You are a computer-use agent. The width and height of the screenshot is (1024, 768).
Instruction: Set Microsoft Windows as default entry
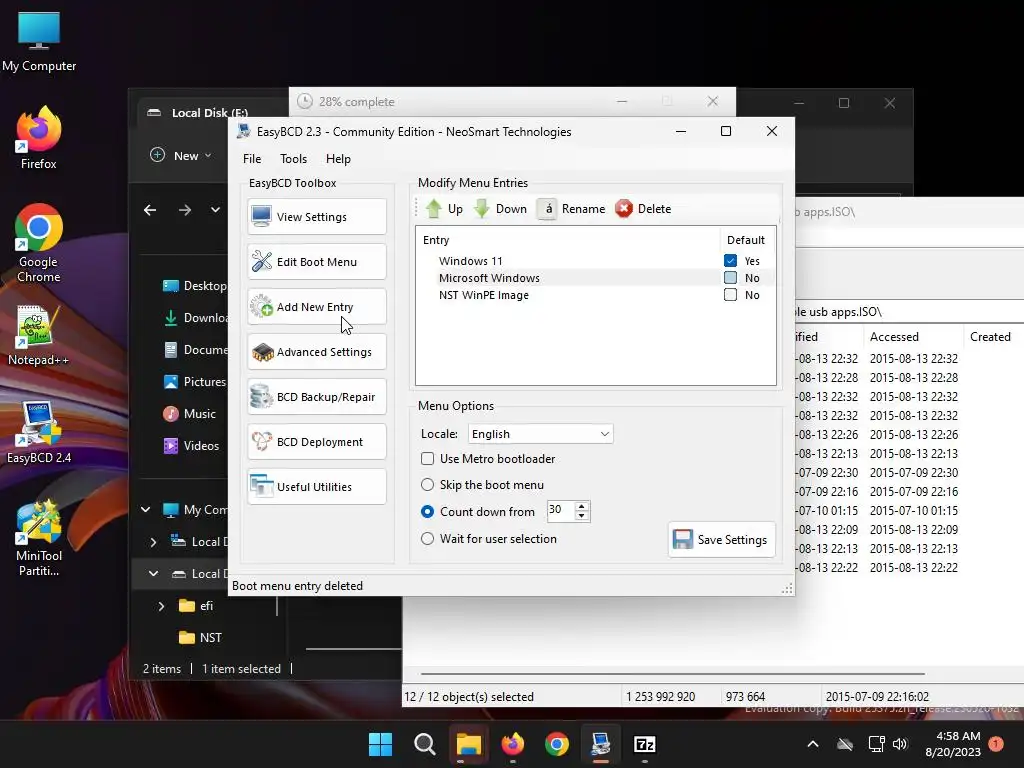click(x=730, y=278)
